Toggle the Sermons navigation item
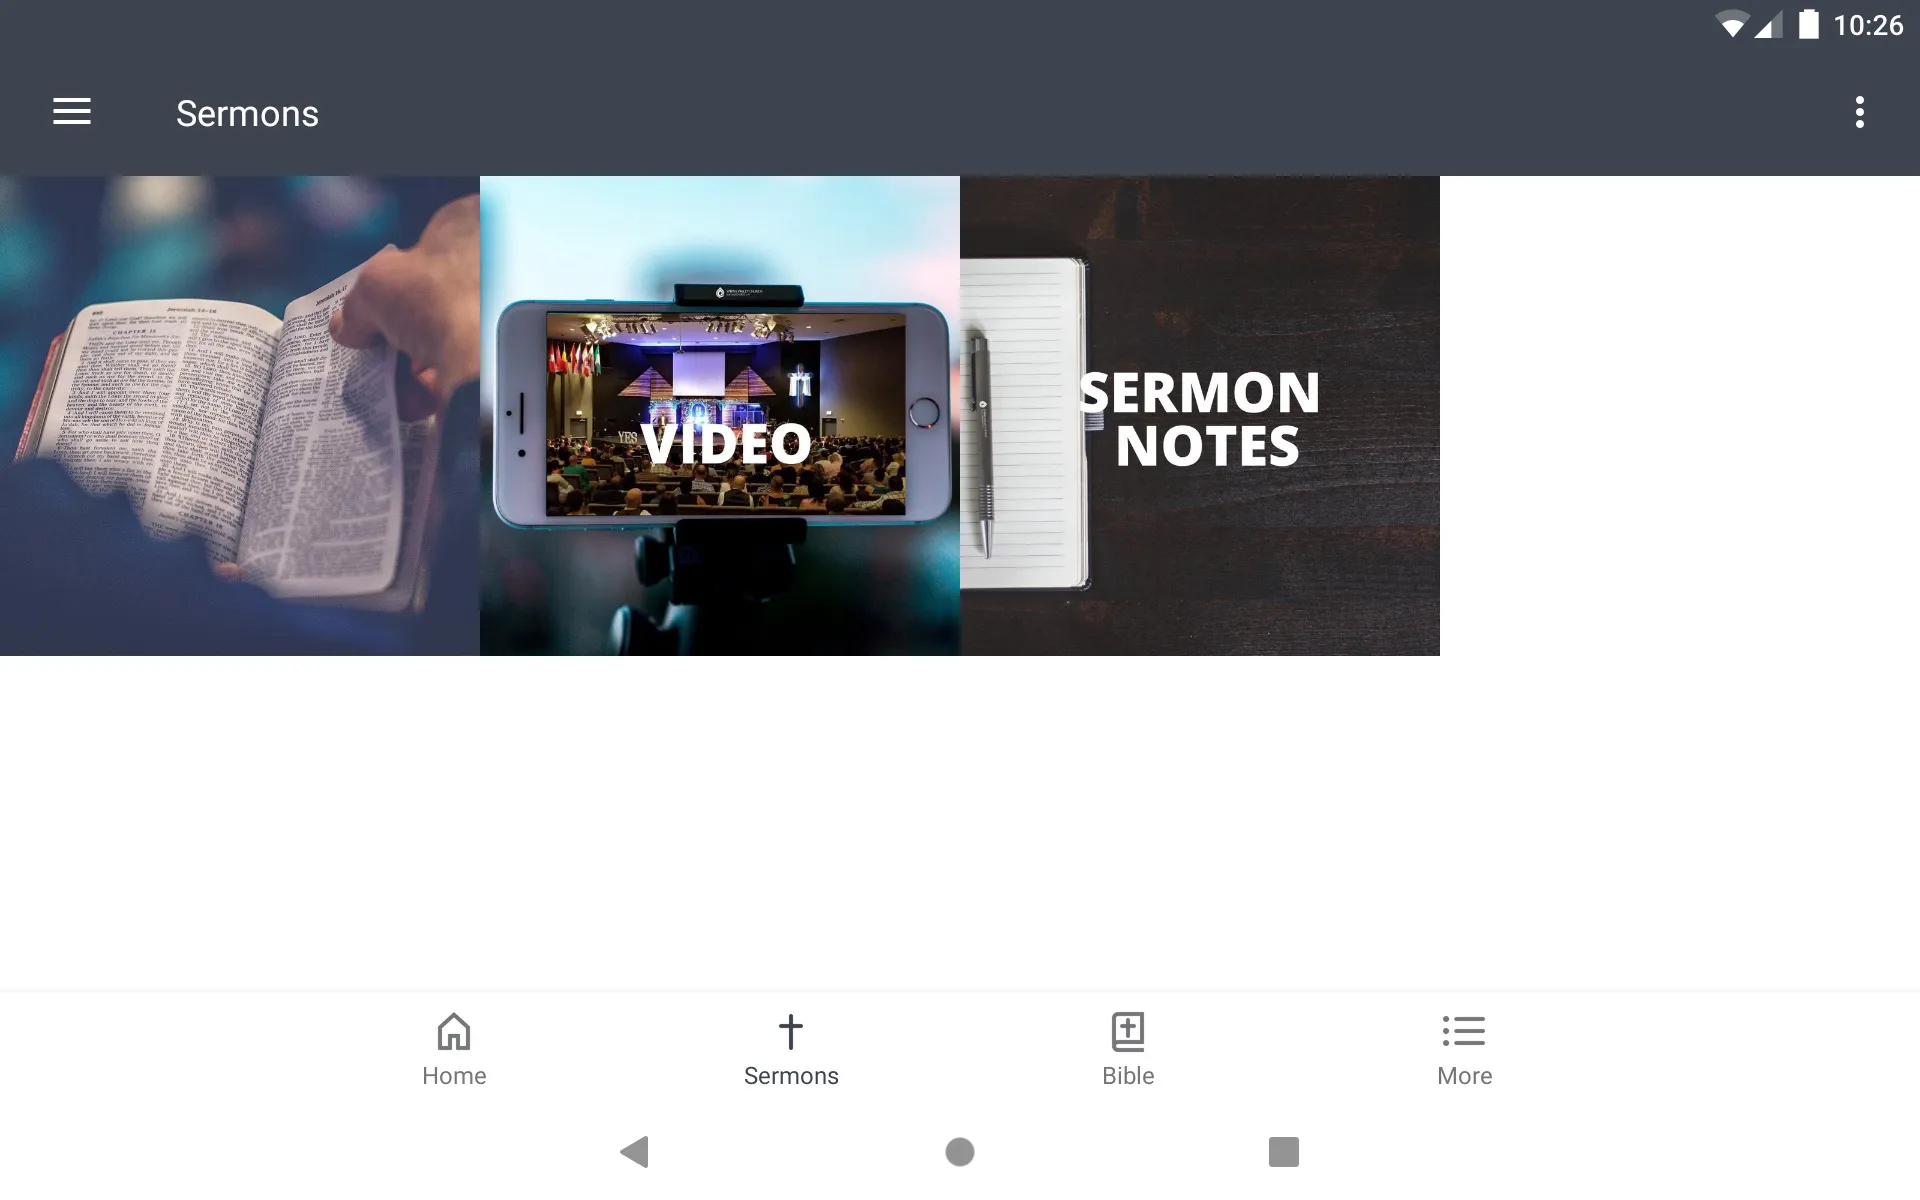 (x=792, y=1048)
